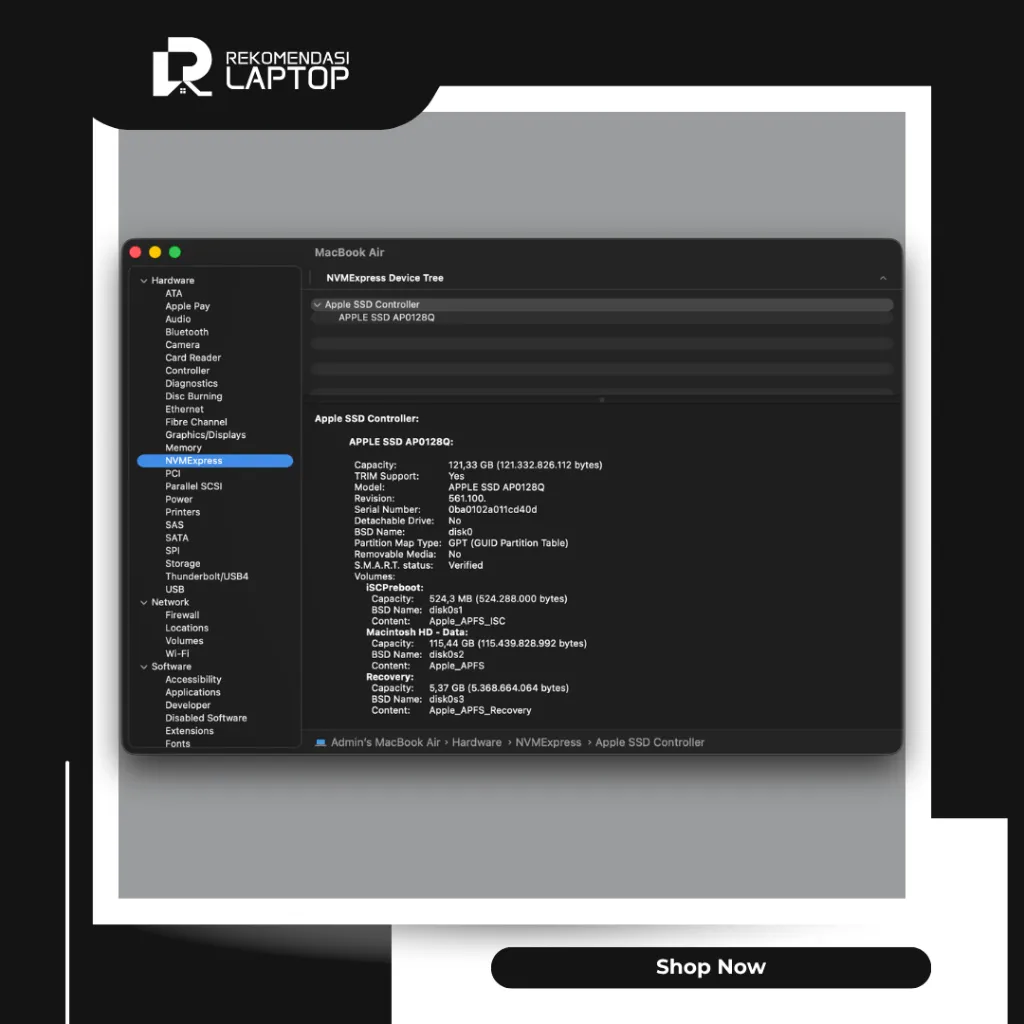1024x1024 pixels.
Task: Click the Apple_APFS_Recovery content value
Action: [x=480, y=711]
